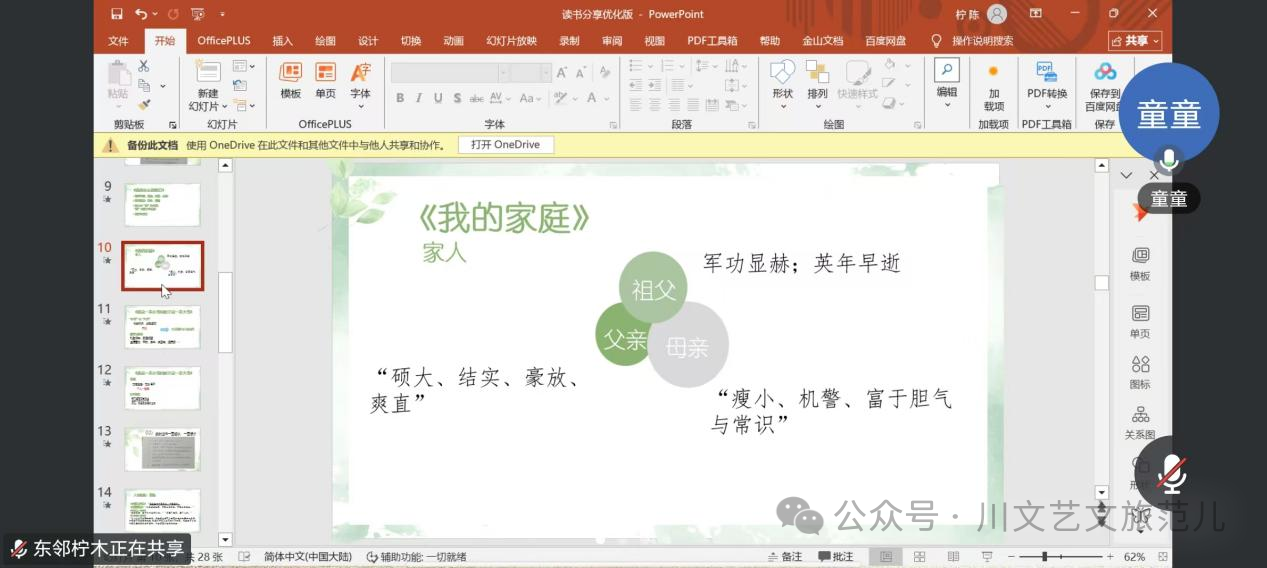Insert a new slide (新建幻灯片)
Screen dimensions: 1267x568
(207, 85)
